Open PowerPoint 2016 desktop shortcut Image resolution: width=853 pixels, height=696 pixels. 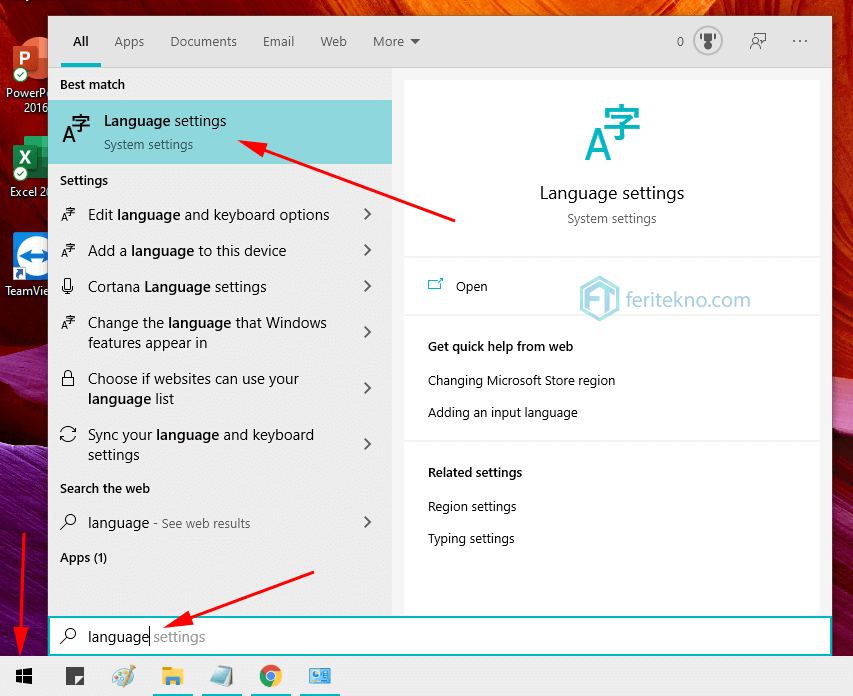27,75
